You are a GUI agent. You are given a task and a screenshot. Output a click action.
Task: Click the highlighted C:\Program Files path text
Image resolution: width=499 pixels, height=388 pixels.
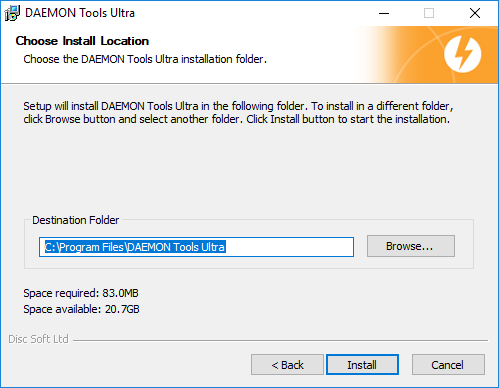click(x=135, y=247)
